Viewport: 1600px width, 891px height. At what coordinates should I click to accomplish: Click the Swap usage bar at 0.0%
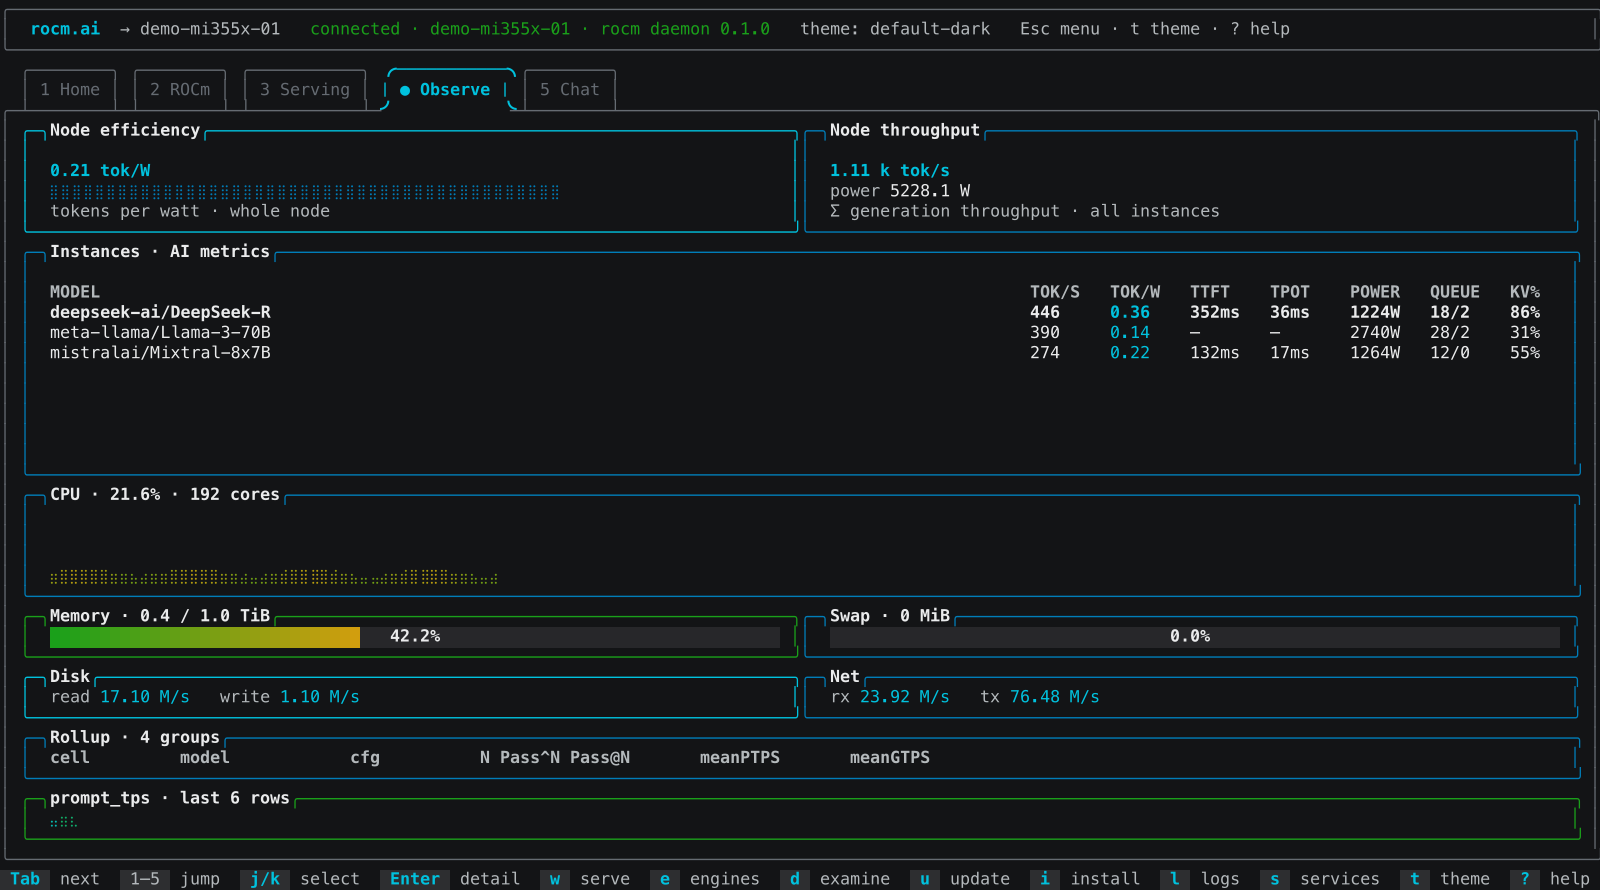(x=1195, y=637)
